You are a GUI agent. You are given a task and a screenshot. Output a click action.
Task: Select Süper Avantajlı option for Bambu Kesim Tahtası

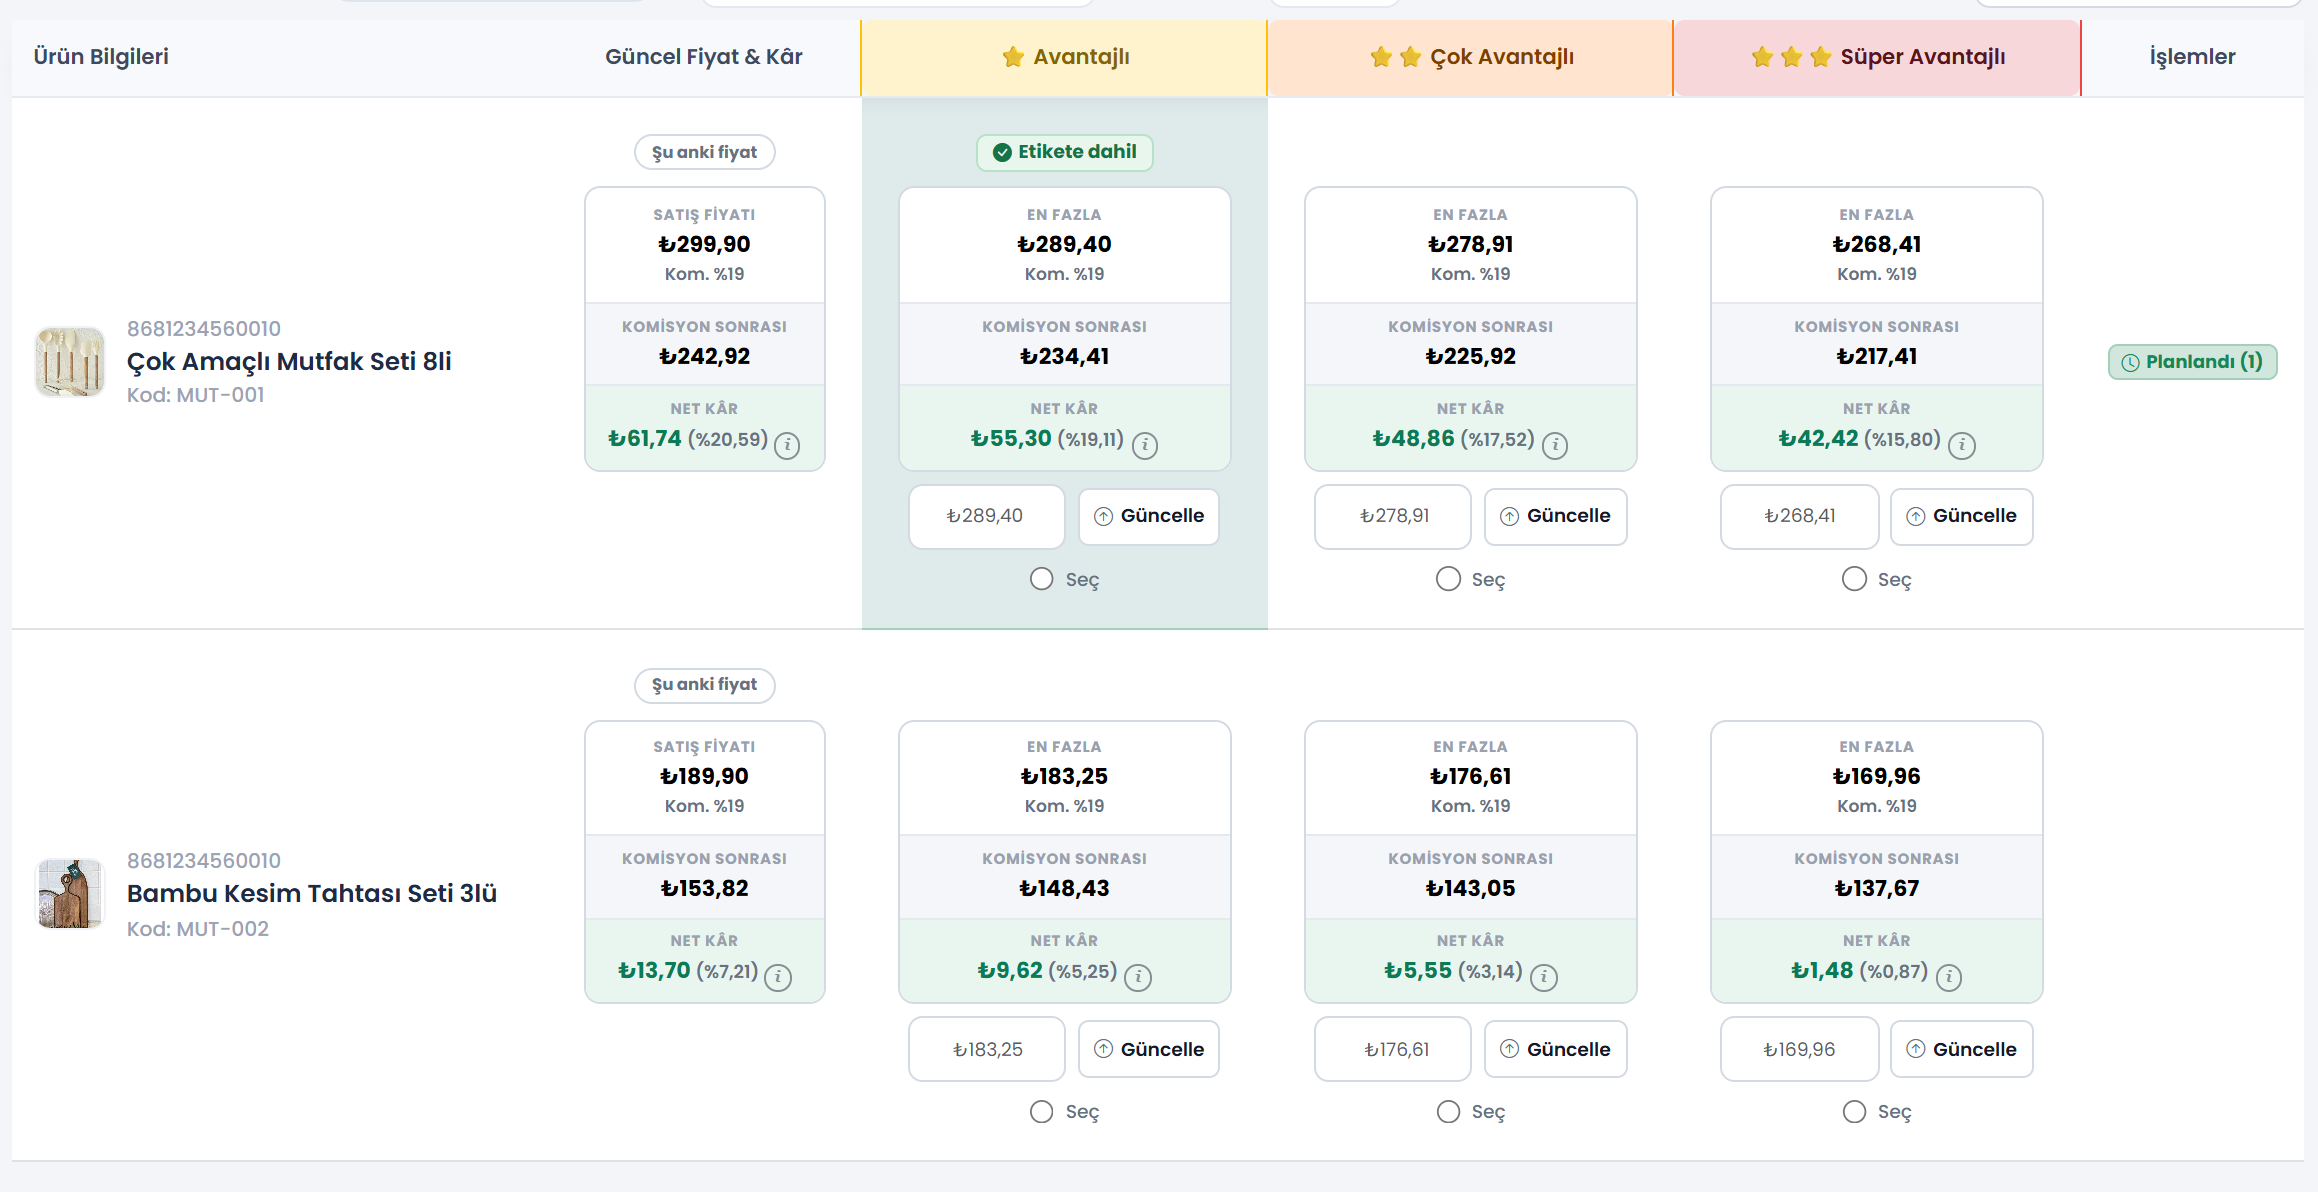click(x=1854, y=1111)
